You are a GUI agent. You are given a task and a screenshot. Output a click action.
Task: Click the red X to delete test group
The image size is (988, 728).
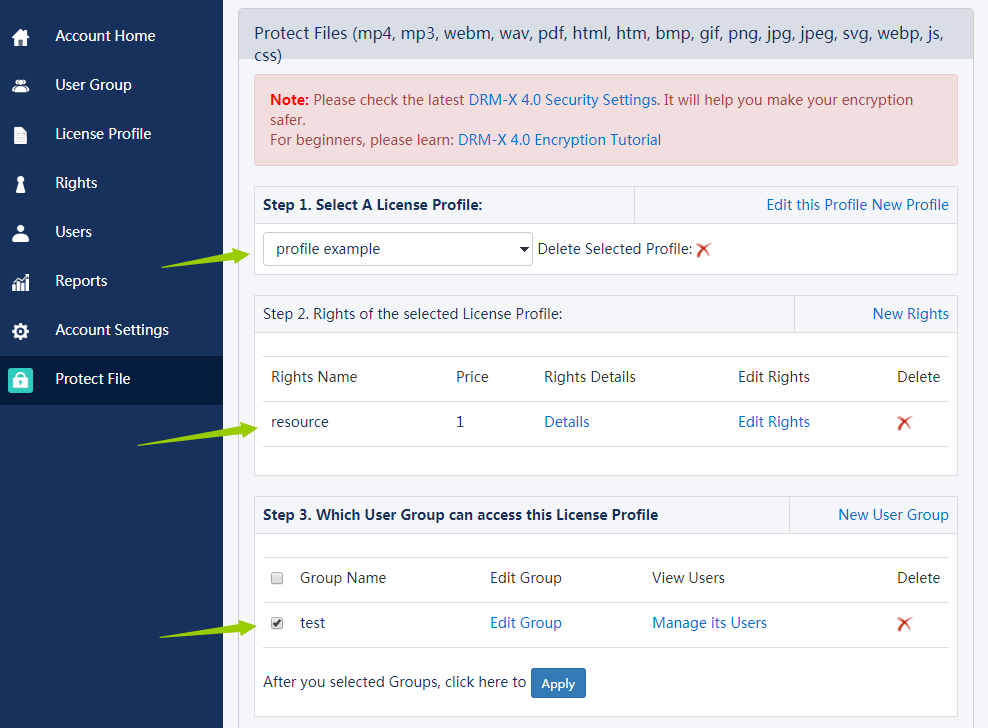tap(904, 622)
